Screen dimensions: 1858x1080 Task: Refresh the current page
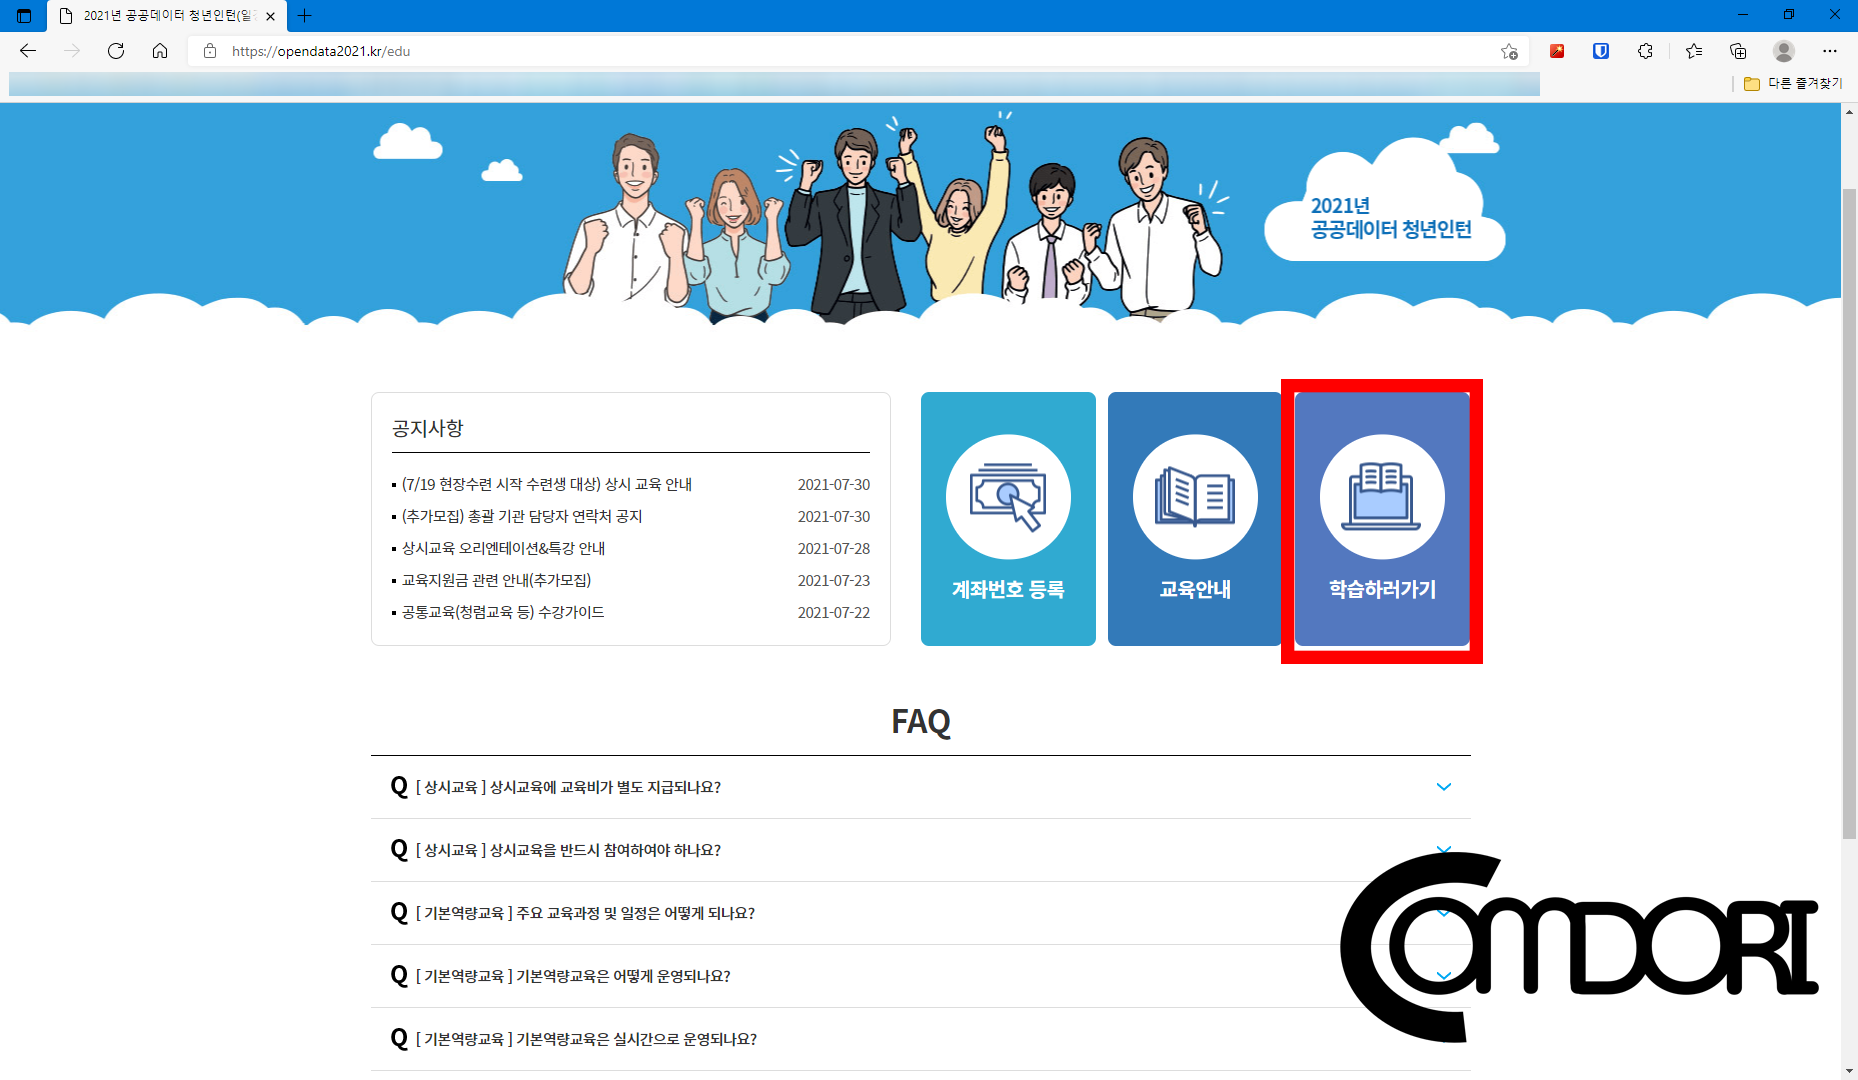coord(116,51)
